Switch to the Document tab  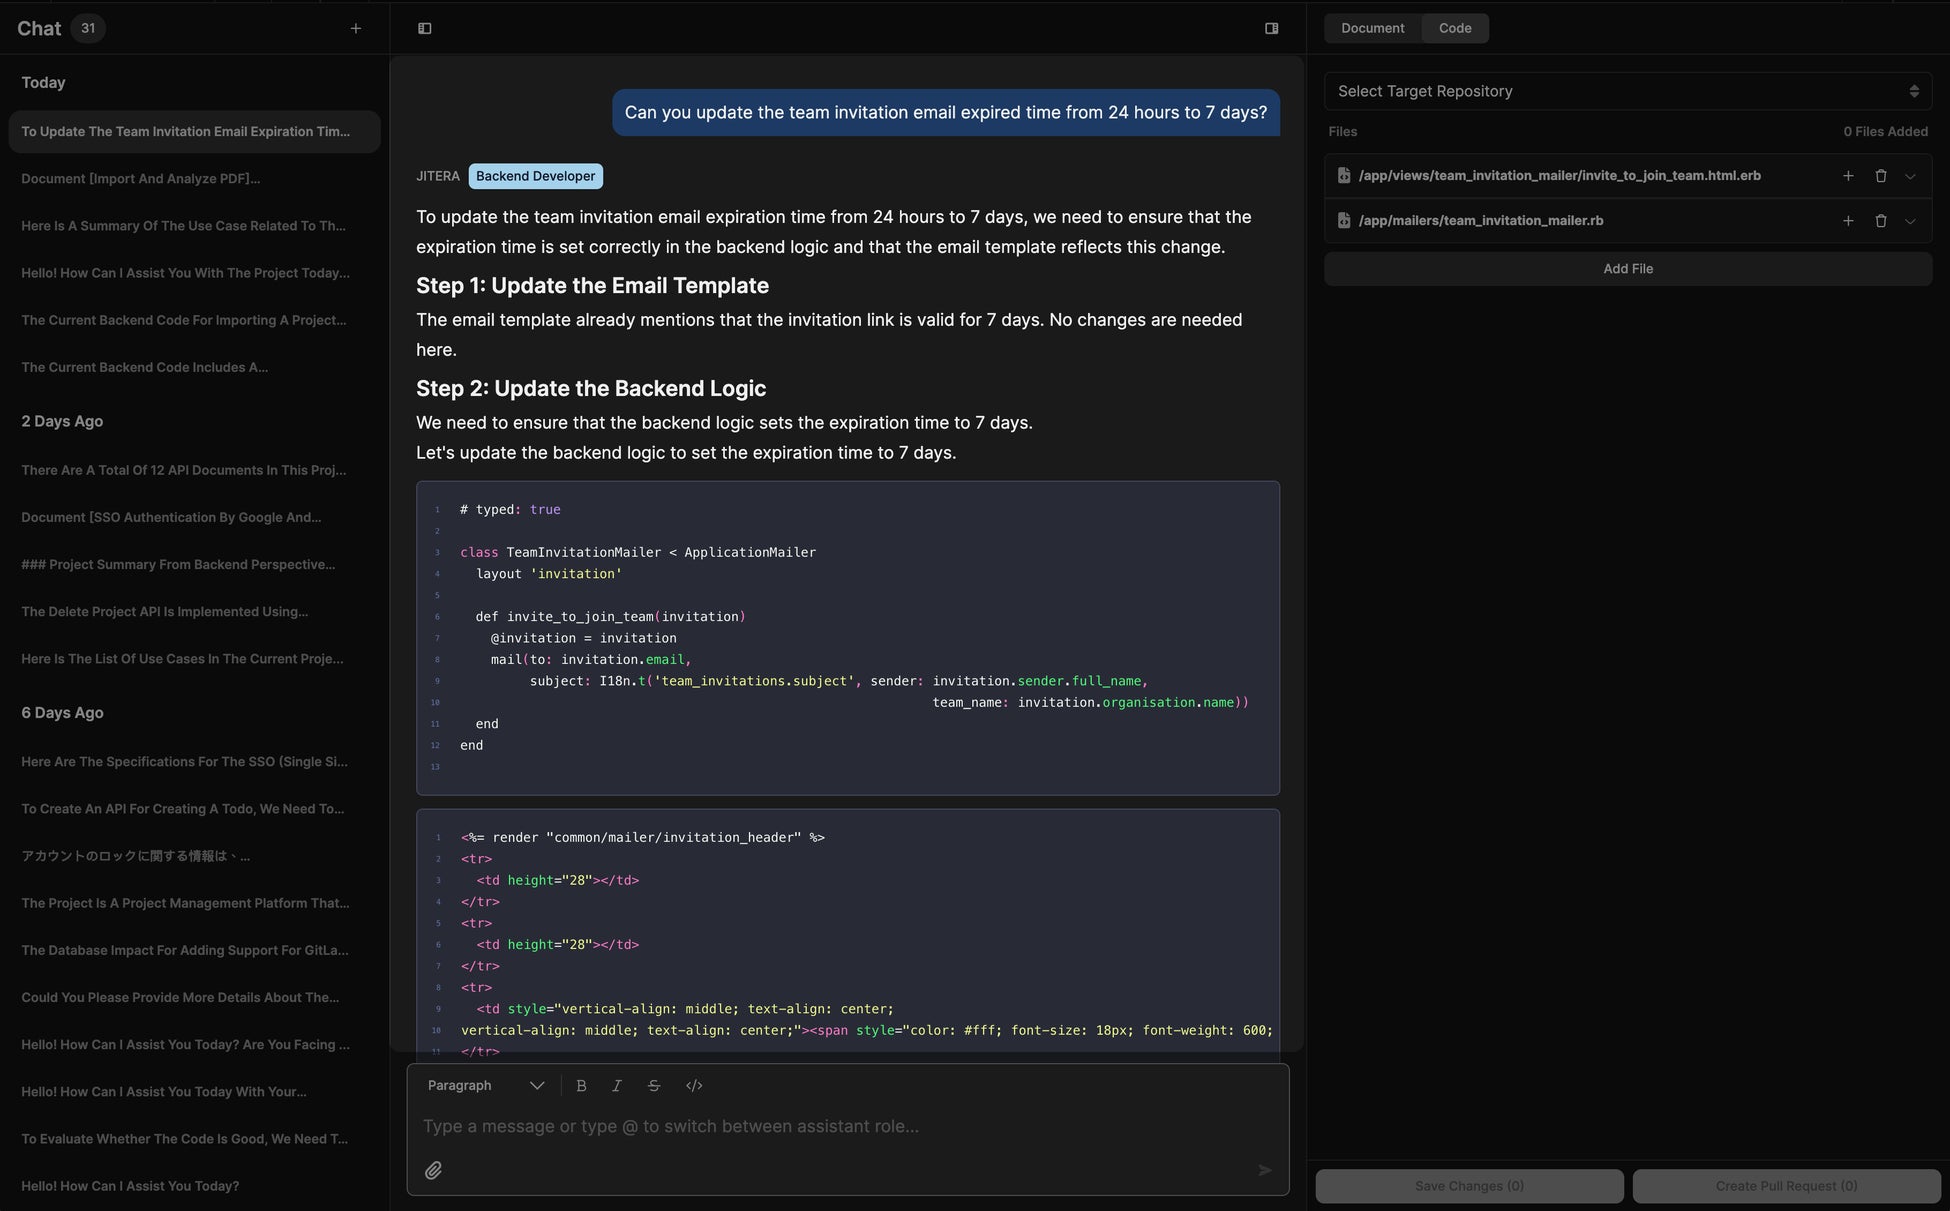coord(1372,28)
